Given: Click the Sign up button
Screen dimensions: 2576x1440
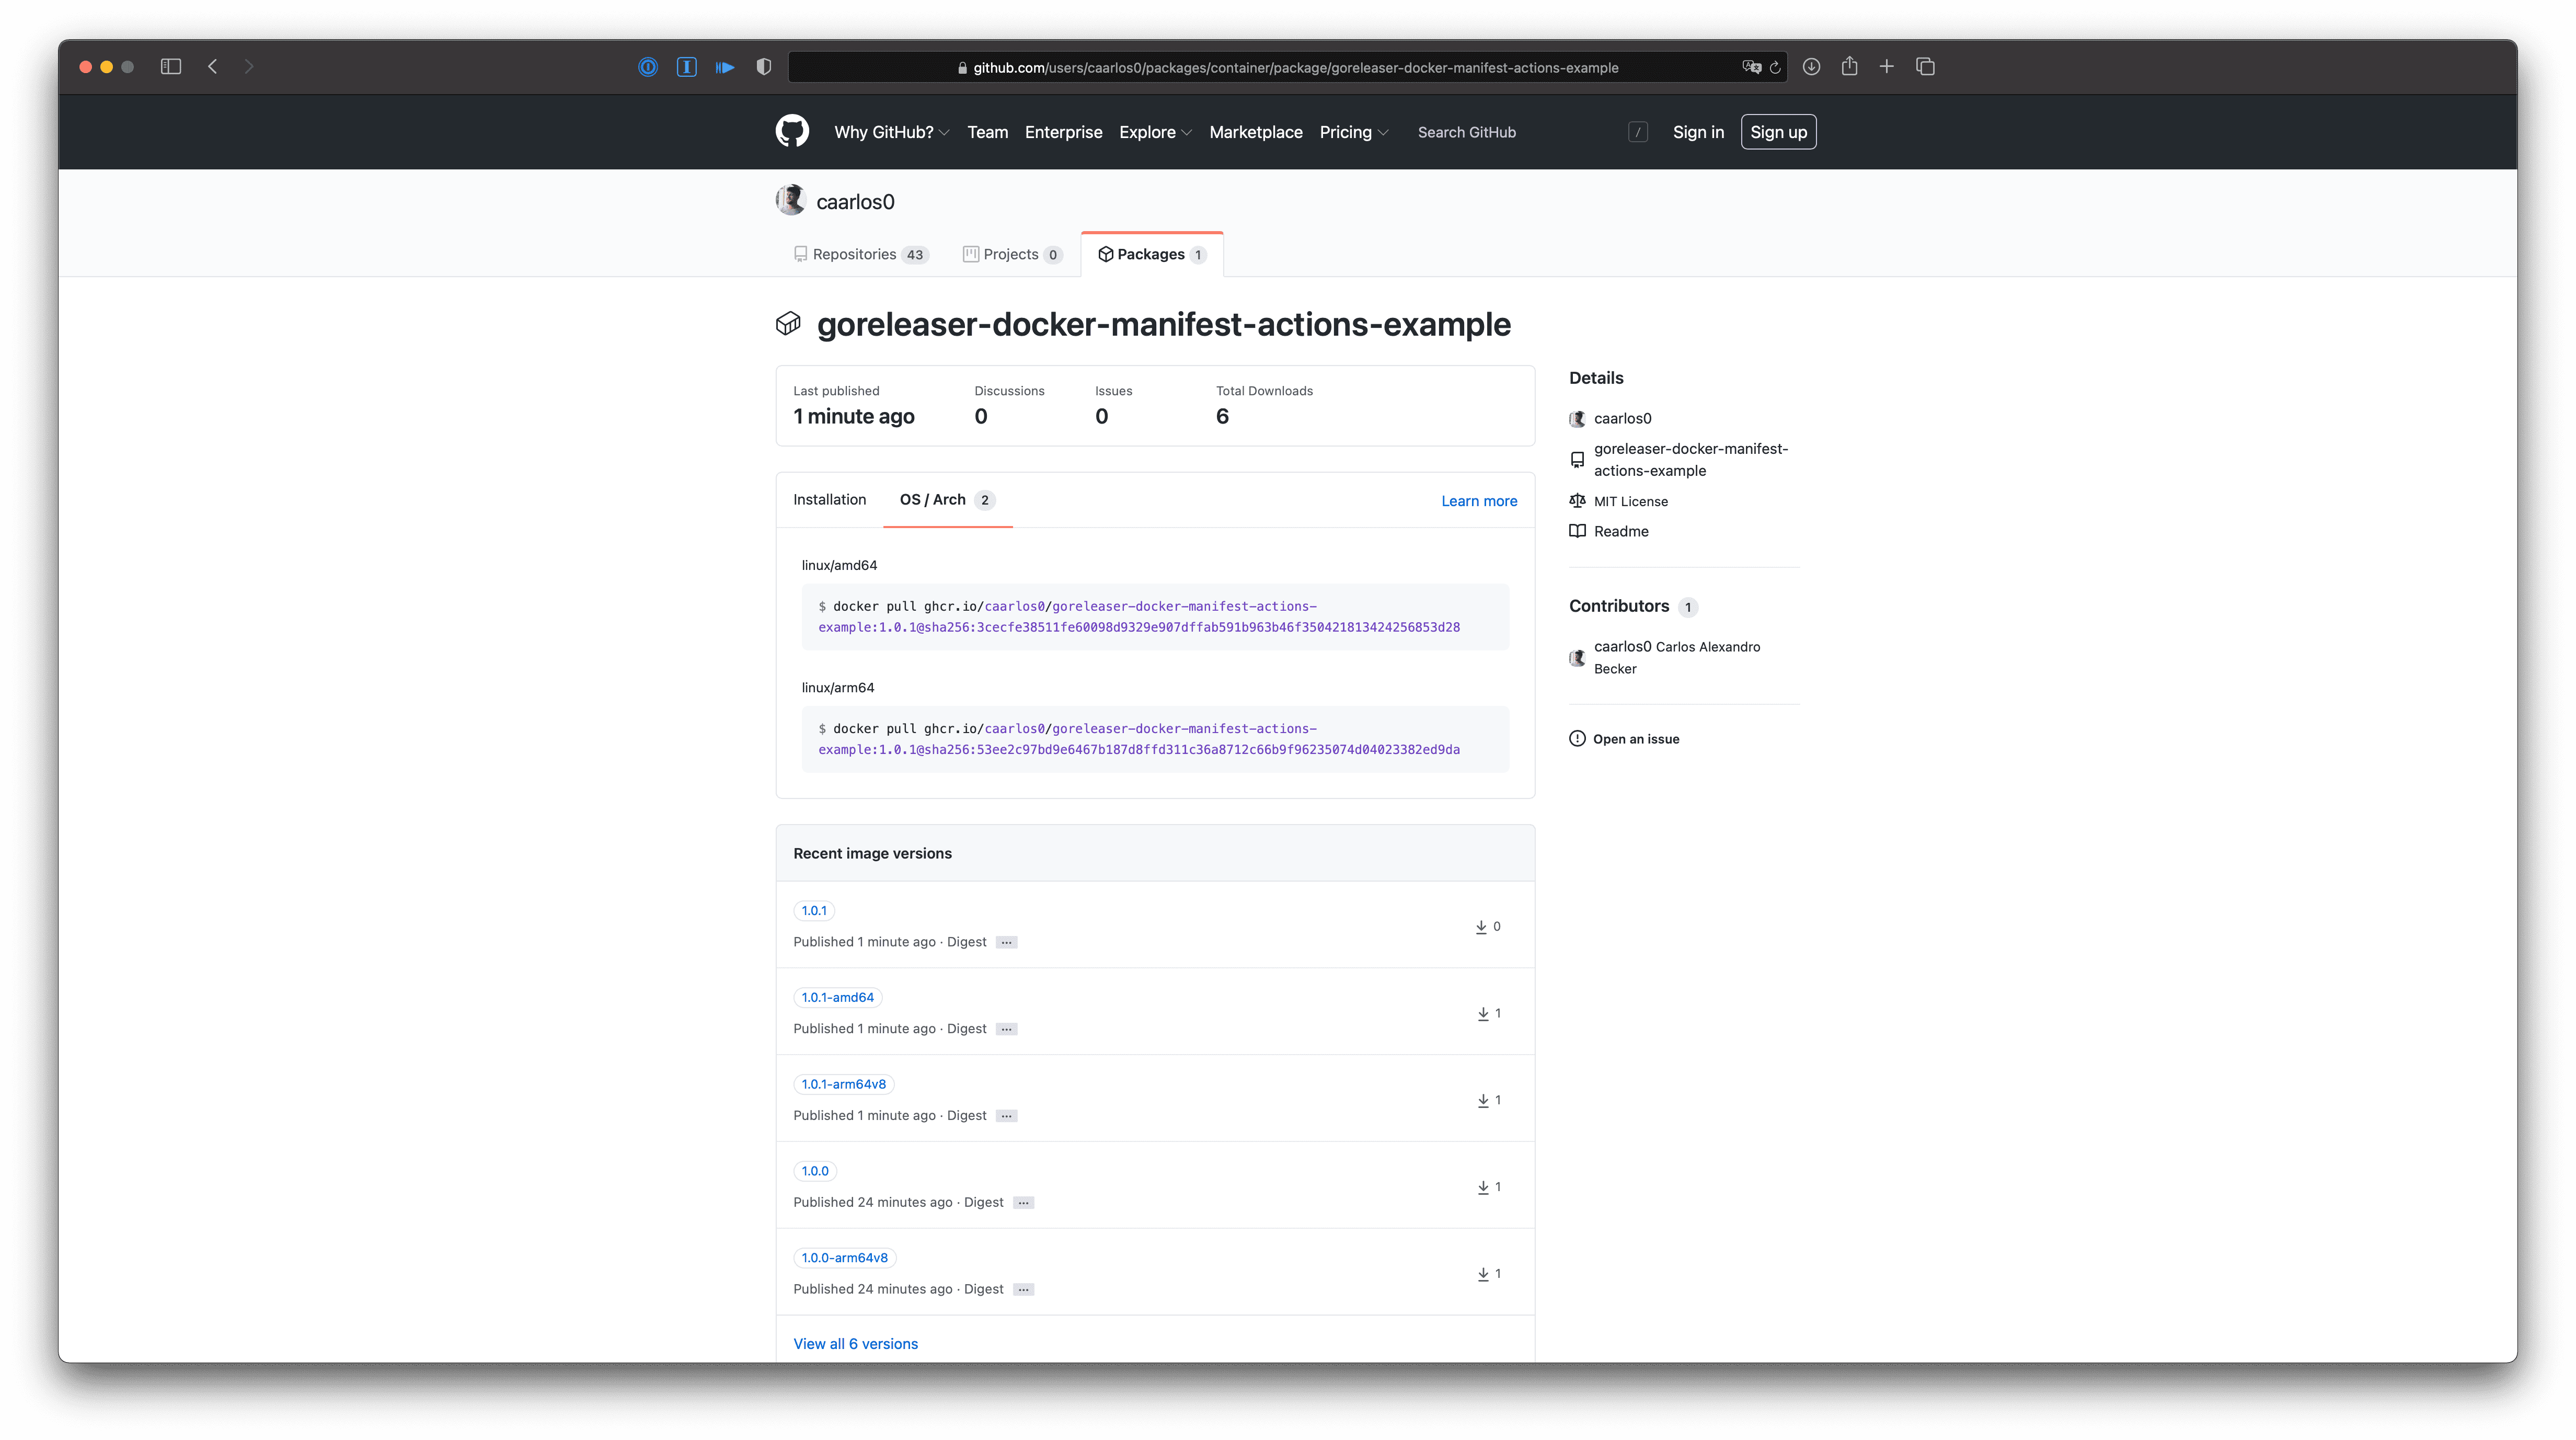Looking at the screenshot, I should click(x=1778, y=131).
